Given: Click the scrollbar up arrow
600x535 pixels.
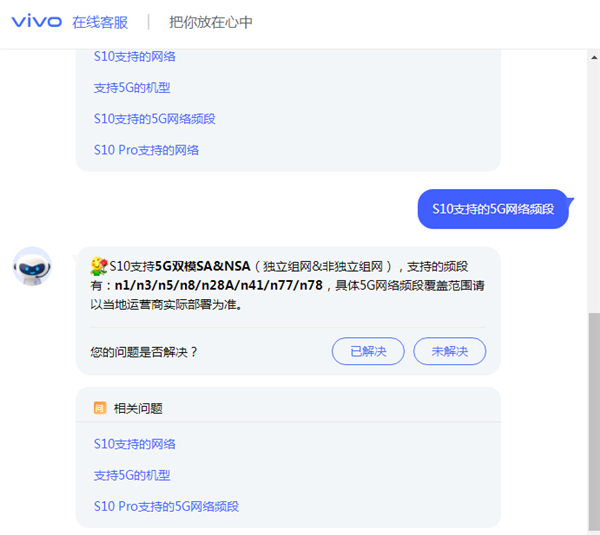Looking at the screenshot, I should [x=594, y=58].
